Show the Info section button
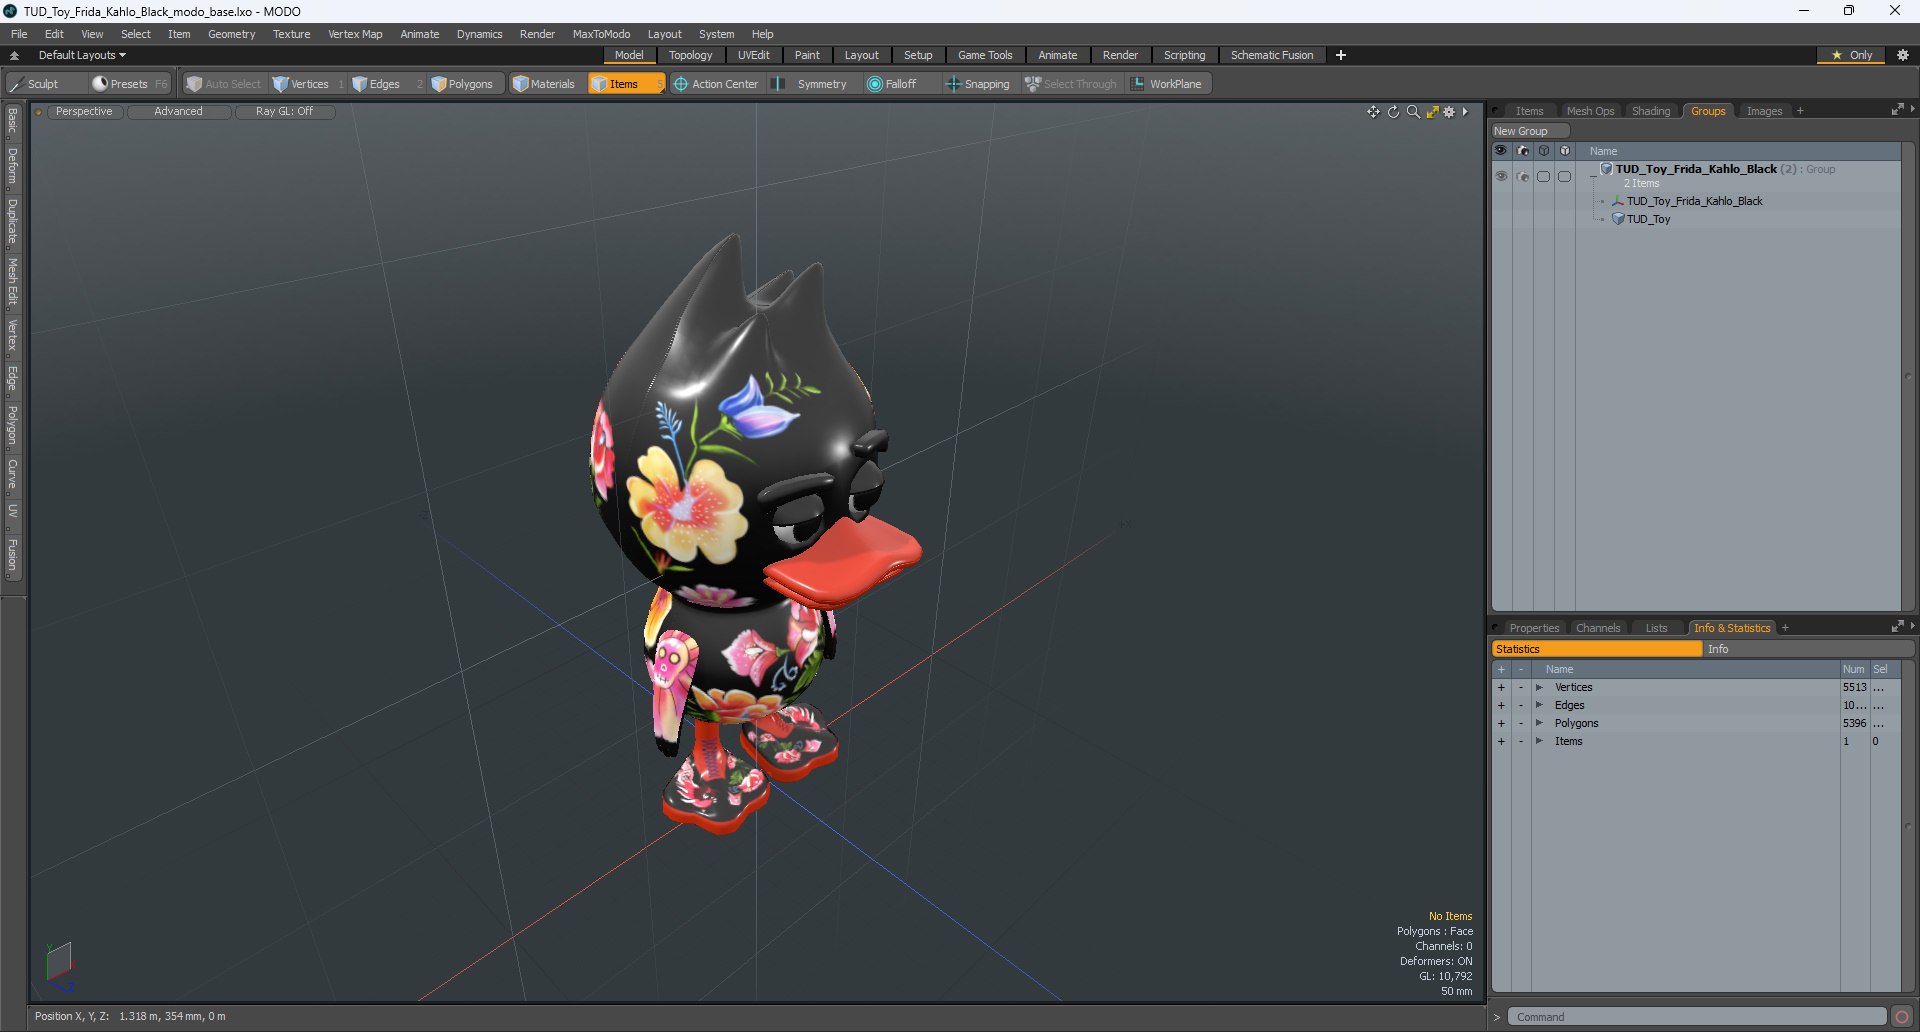The height and width of the screenshot is (1032, 1920). coord(1808,649)
